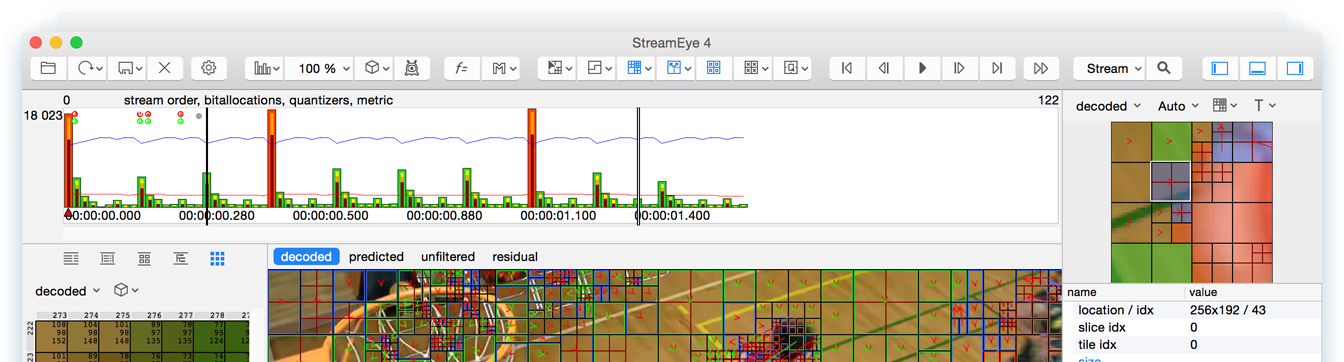Open the decoded dropdown in the right panel
The width and height of the screenshot is (1344, 362).
tap(1108, 106)
